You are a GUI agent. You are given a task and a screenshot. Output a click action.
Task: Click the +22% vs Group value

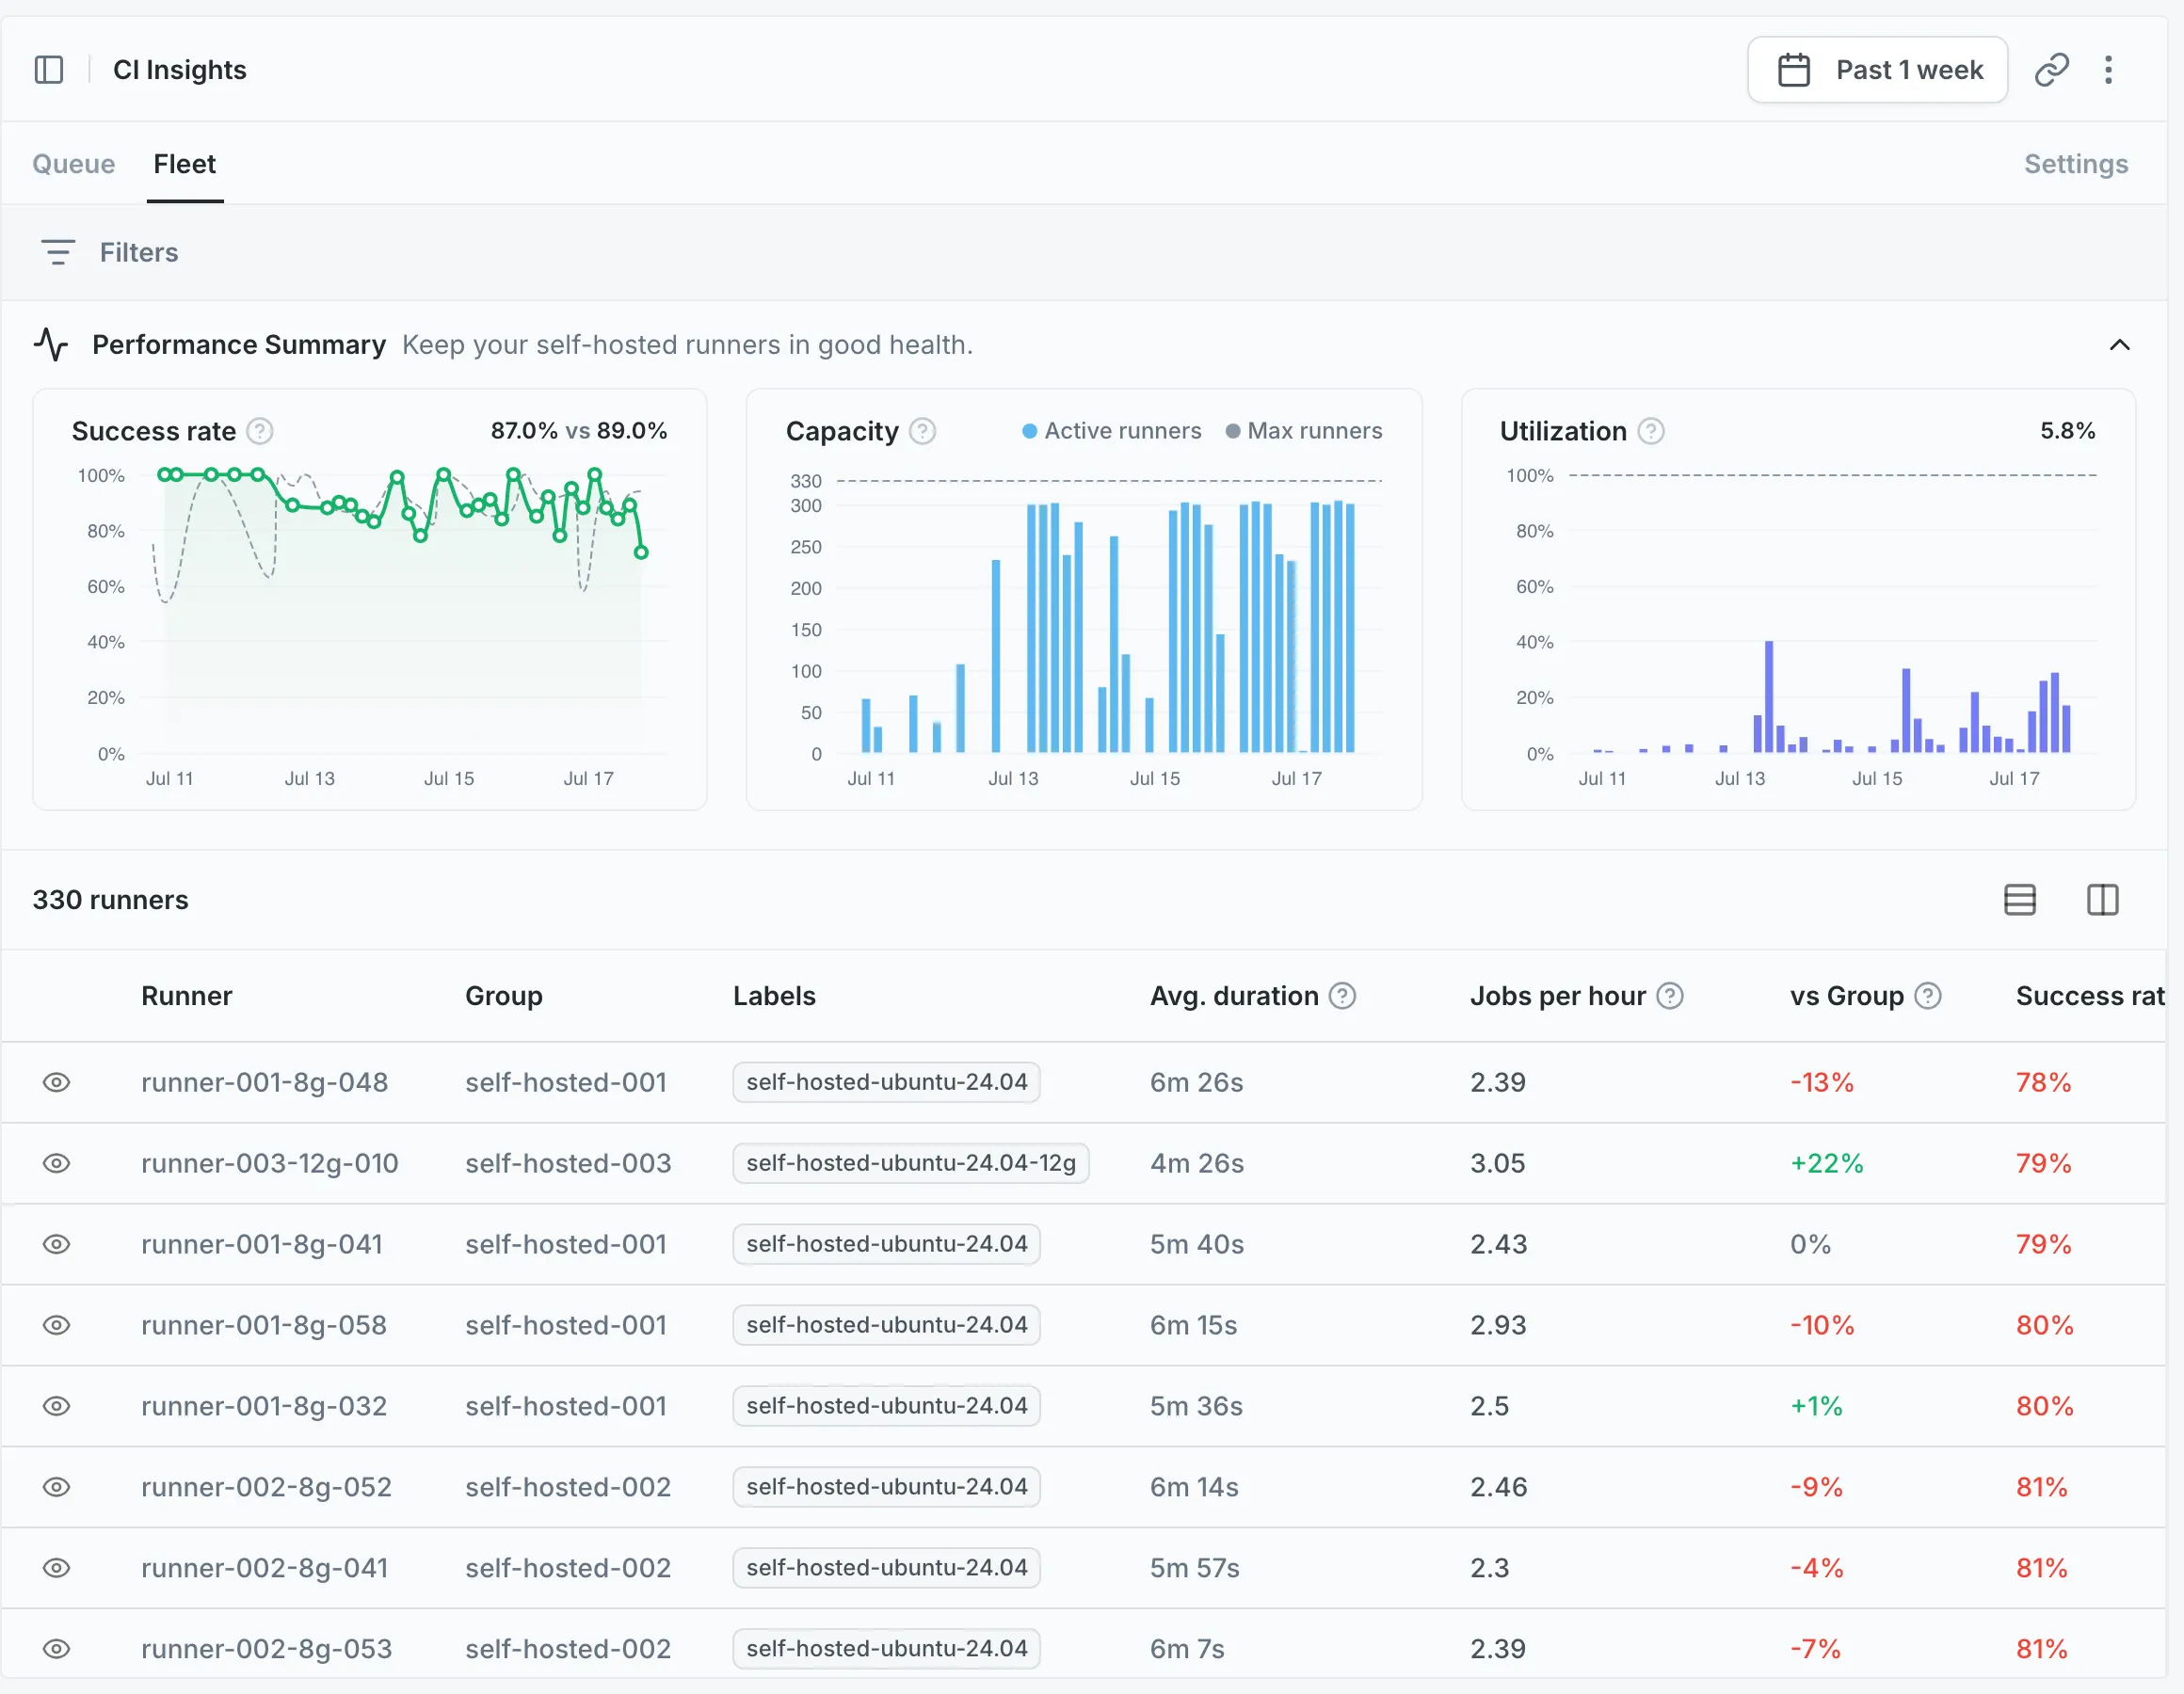coord(1827,1163)
